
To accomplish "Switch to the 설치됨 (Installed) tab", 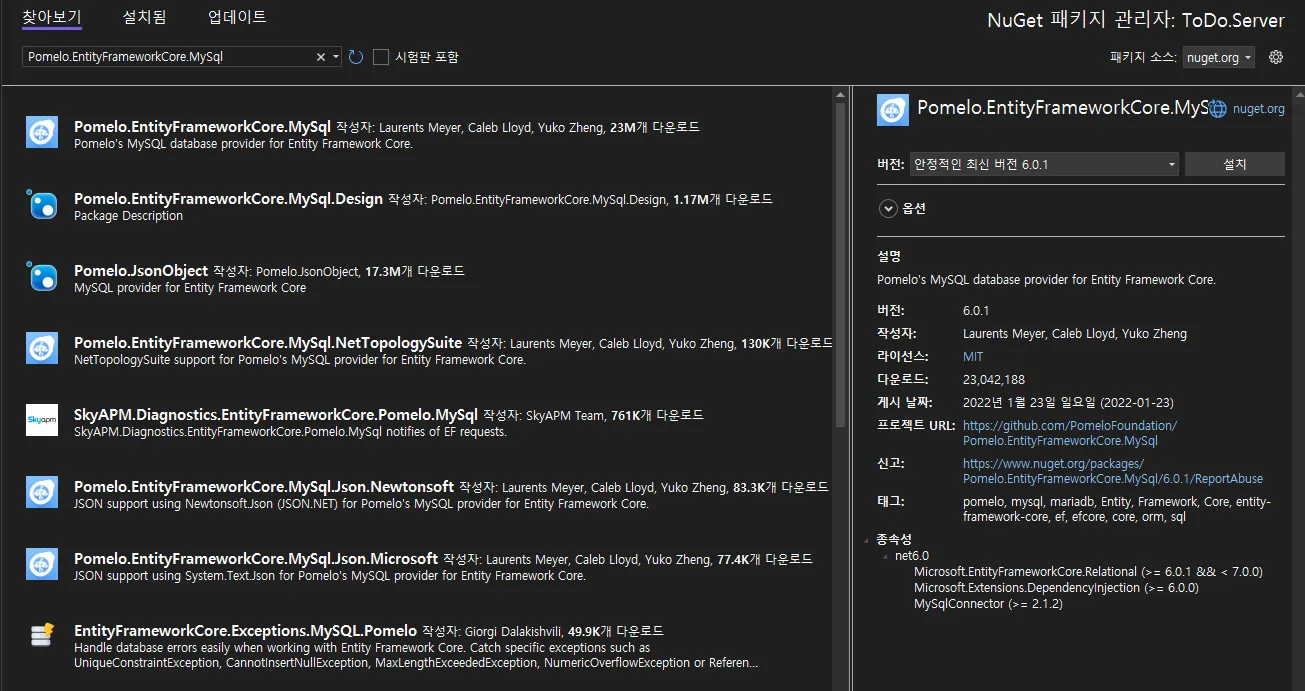I will 144,17.
